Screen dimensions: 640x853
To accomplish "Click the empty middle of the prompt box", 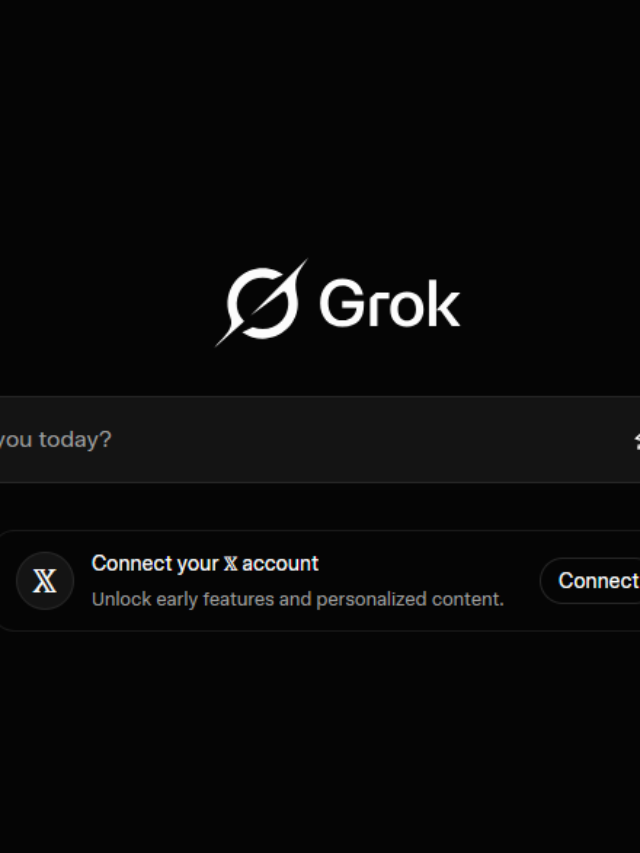I will point(350,440).
